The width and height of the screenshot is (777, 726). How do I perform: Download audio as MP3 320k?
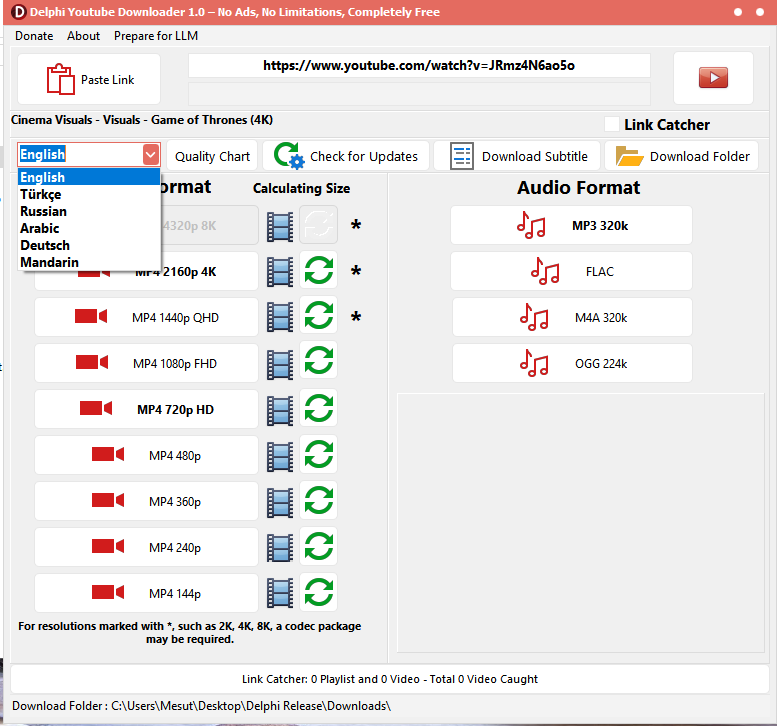pos(571,225)
